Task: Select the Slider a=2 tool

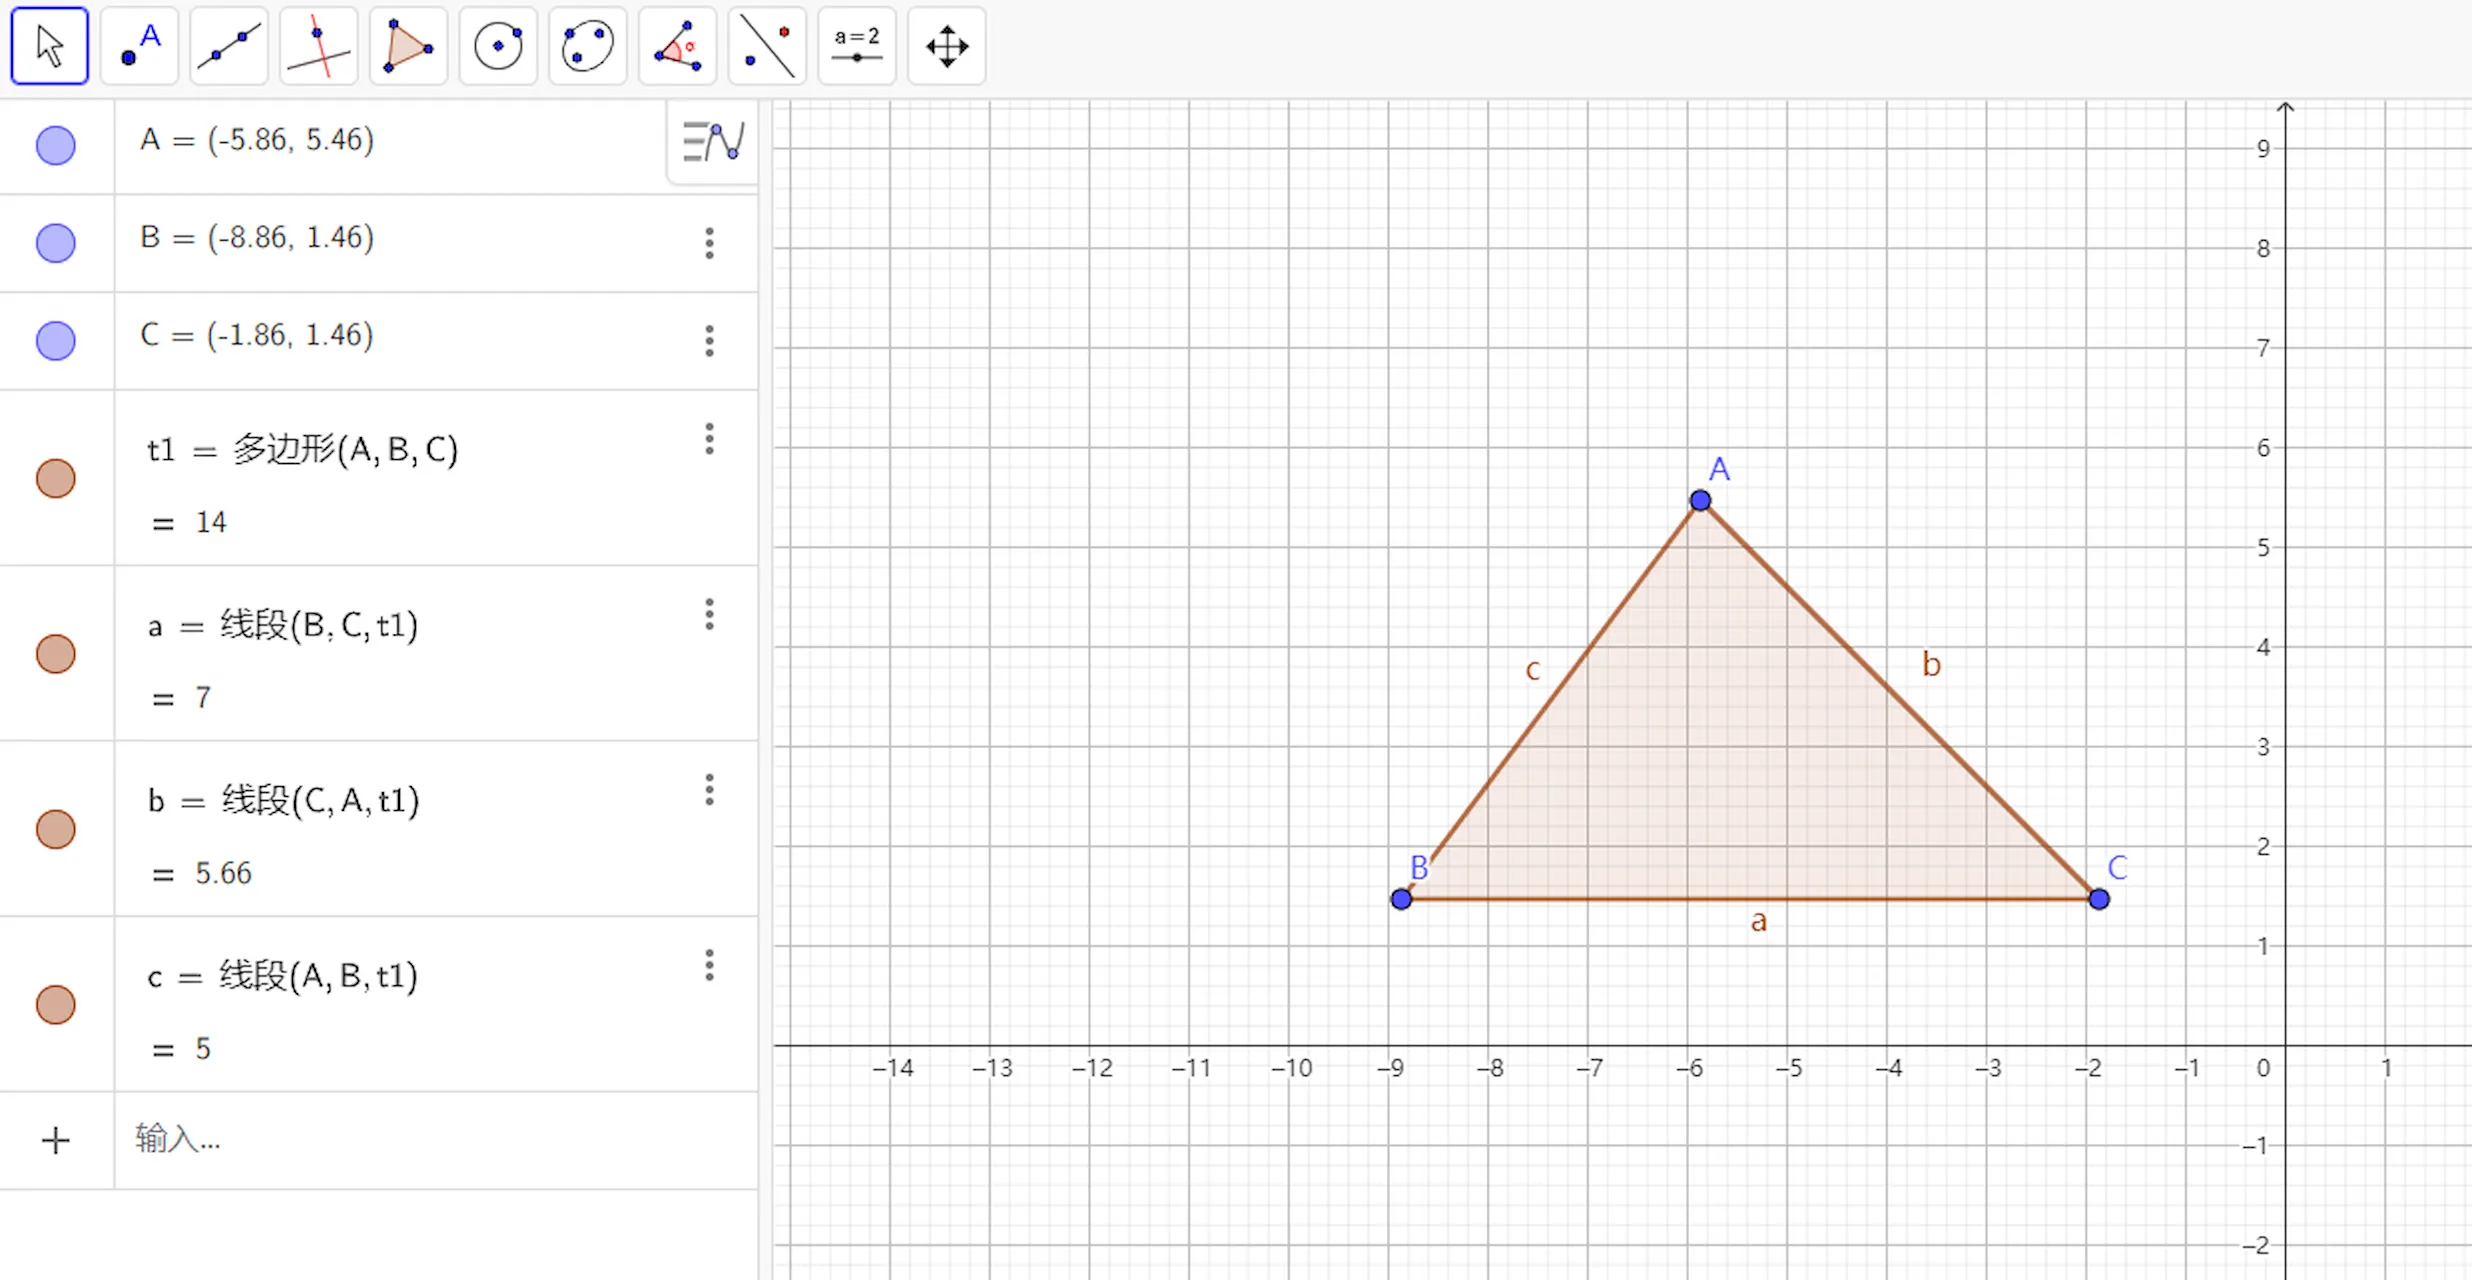Action: click(x=857, y=46)
